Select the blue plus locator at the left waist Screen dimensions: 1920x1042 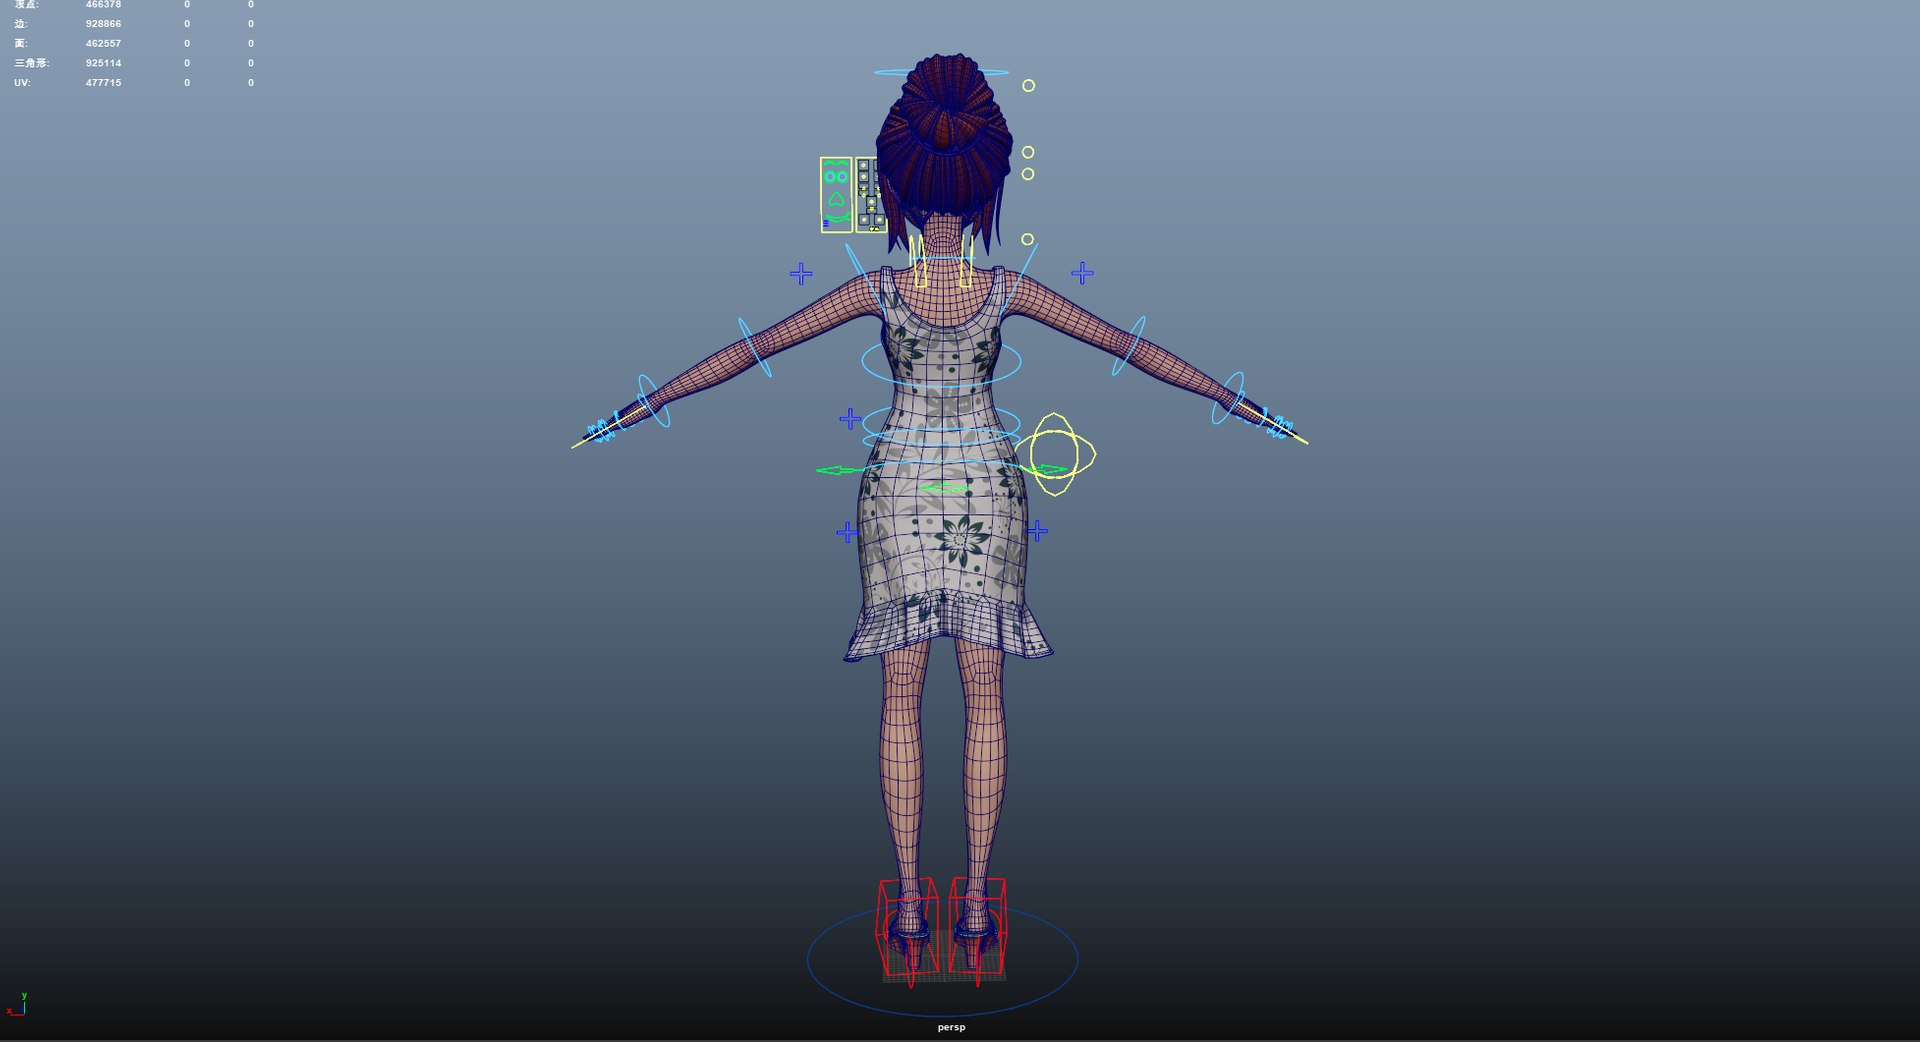point(850,419)
